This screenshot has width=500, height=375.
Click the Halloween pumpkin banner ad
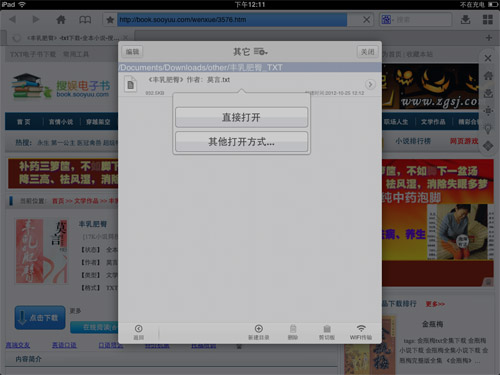(x=430, y=86)
